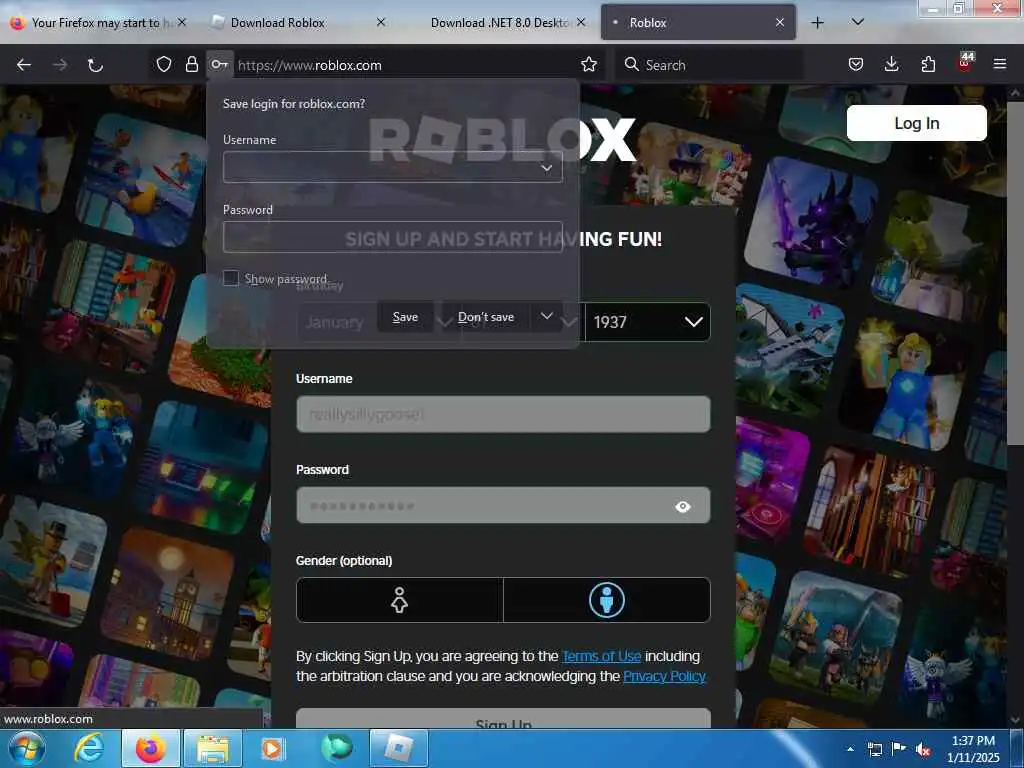
Task: Open the Windows Start menu orb
Action: tap(26, 748)
